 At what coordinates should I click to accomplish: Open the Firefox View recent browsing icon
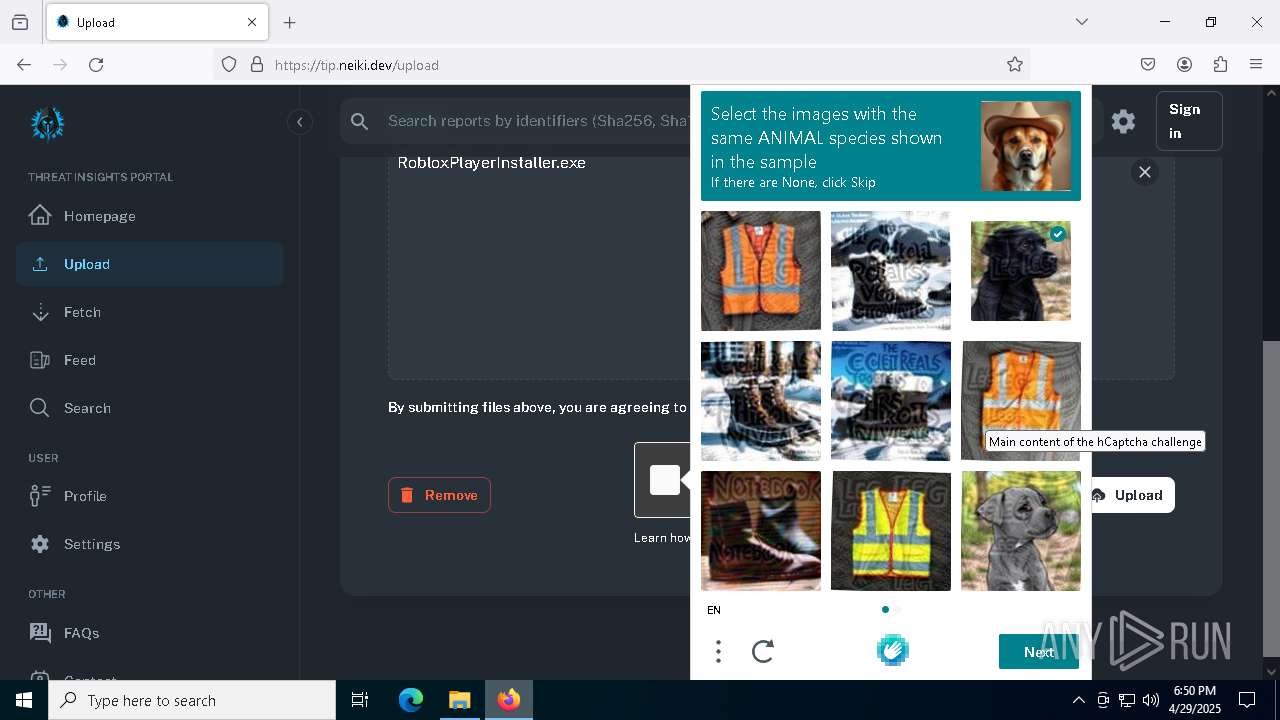tap(20, 22)
